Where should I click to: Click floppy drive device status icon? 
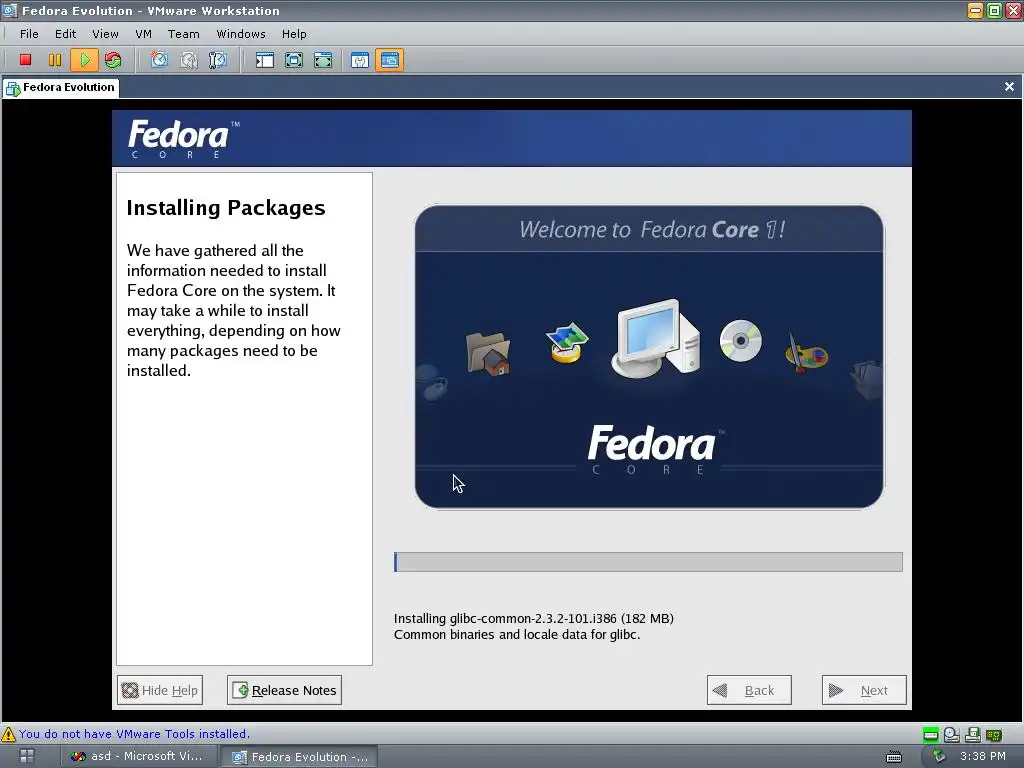[x=972, y=735]
